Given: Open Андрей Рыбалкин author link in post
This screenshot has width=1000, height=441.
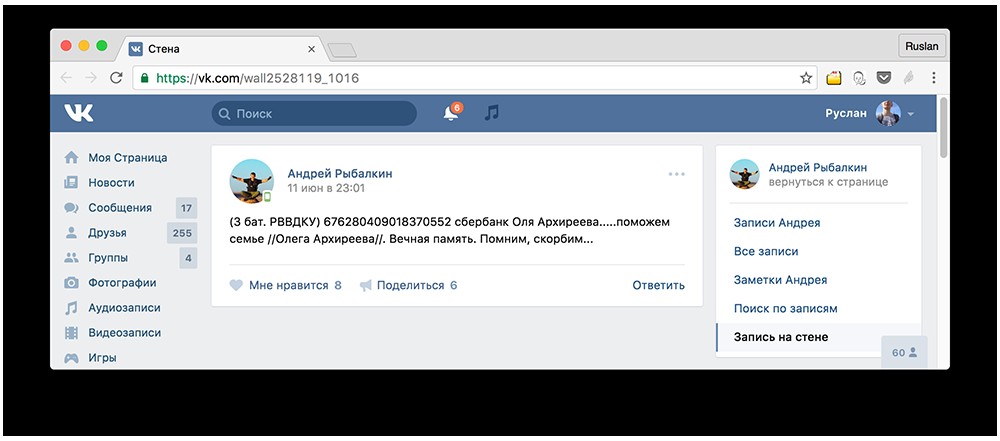Looking at the screenshot, I should tap(340, 174).
